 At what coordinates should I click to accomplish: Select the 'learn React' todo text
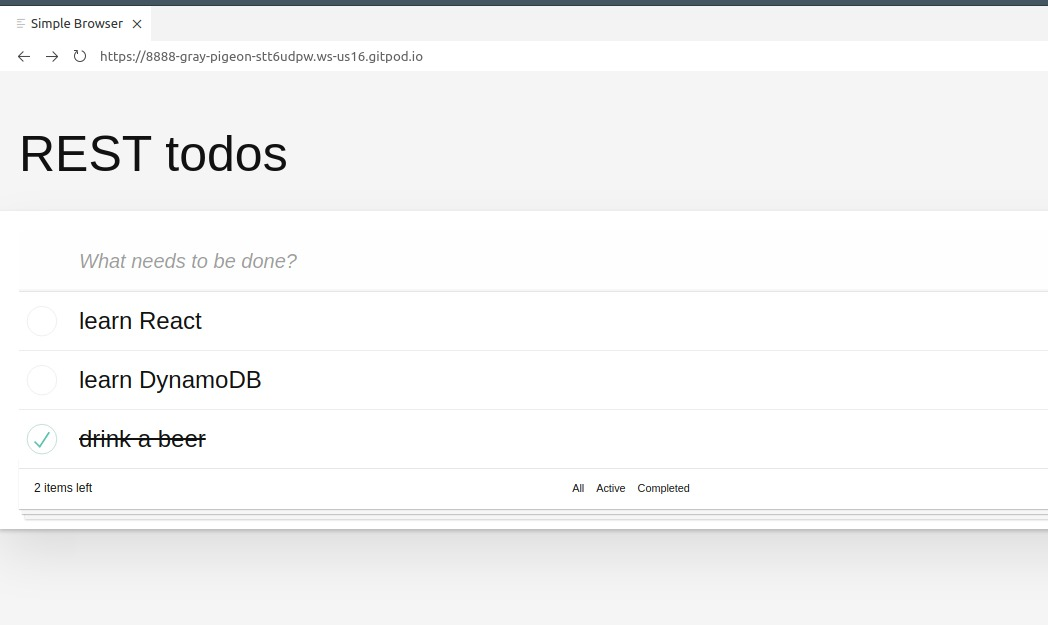coord(140,321)
